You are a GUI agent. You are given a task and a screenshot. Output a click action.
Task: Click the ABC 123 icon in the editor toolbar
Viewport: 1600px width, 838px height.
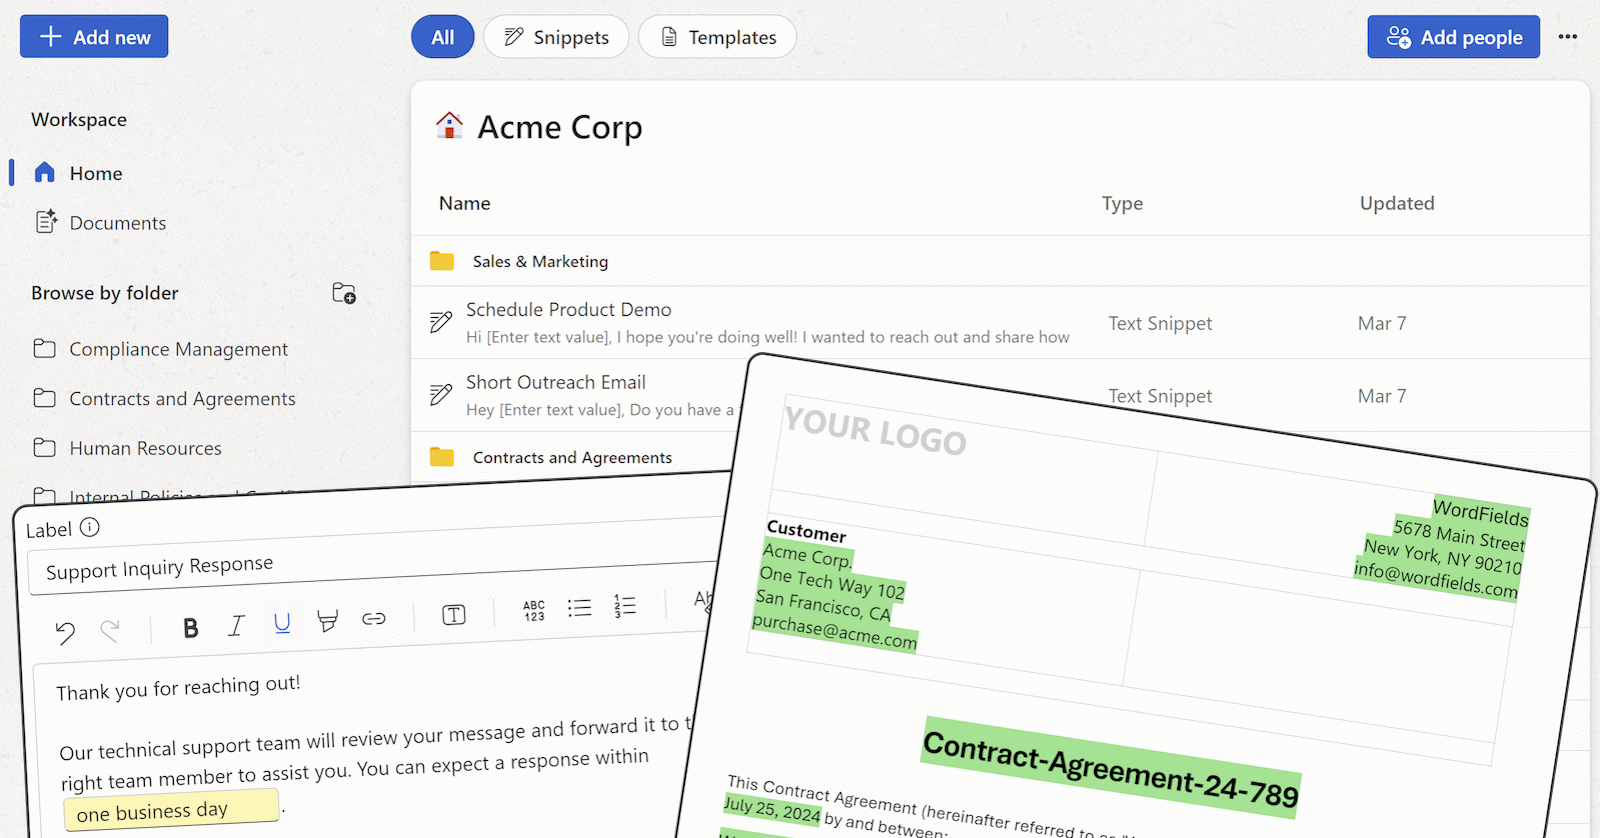(534, 610)
